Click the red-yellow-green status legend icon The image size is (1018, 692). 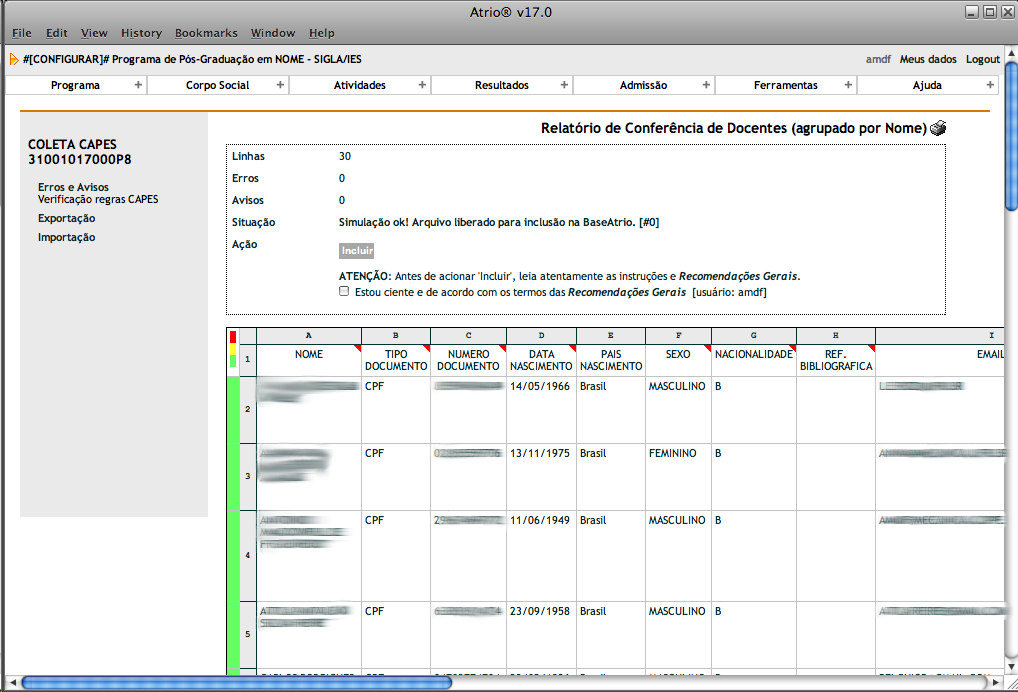[233, 350]
